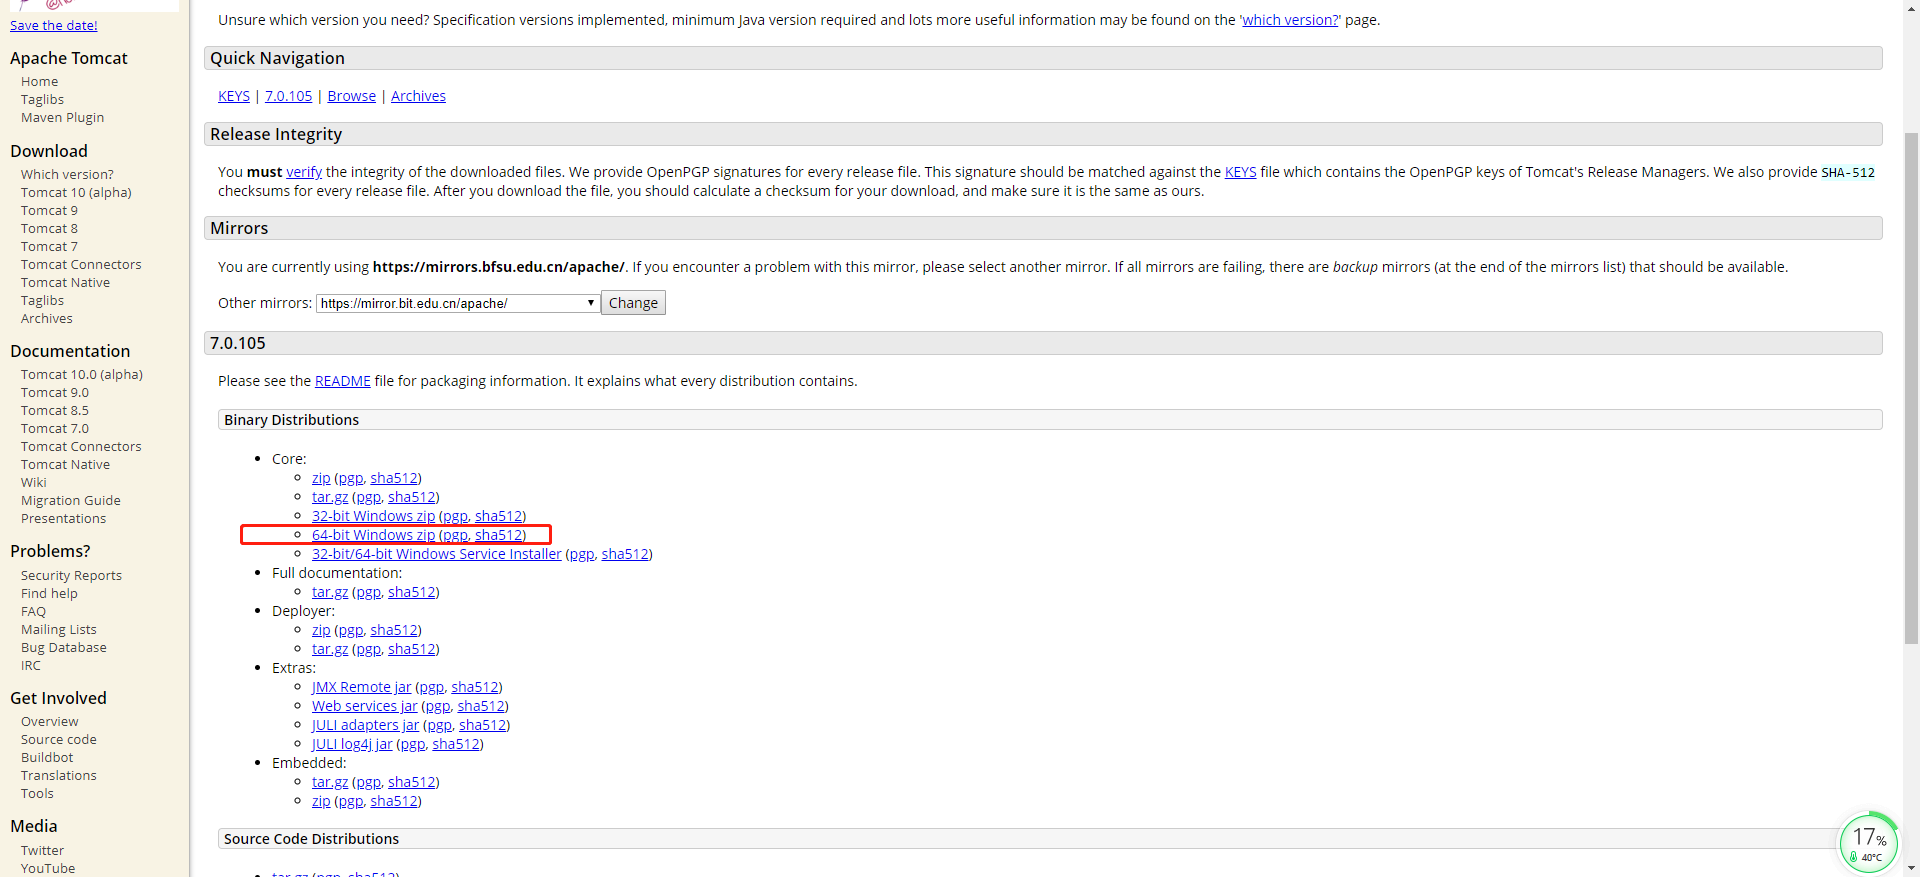Open the 32-bit/64-bit Windows Service Installer link
The image size is (1920, 877).
pos(436,554)
